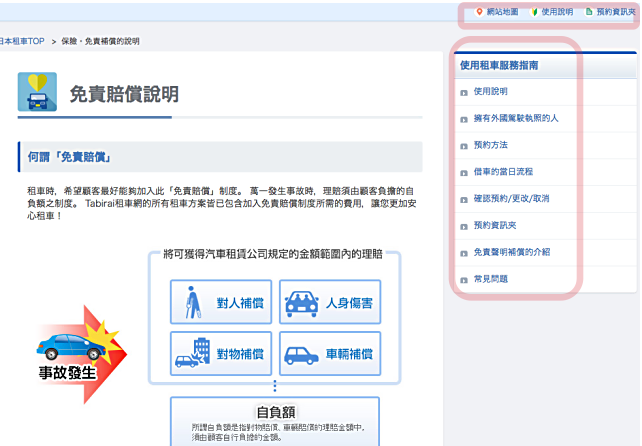The height and width of the screenshot is (446, 642).
Task: Open 借車的當日流程 sidebar entry
Action: click(504, 172)
